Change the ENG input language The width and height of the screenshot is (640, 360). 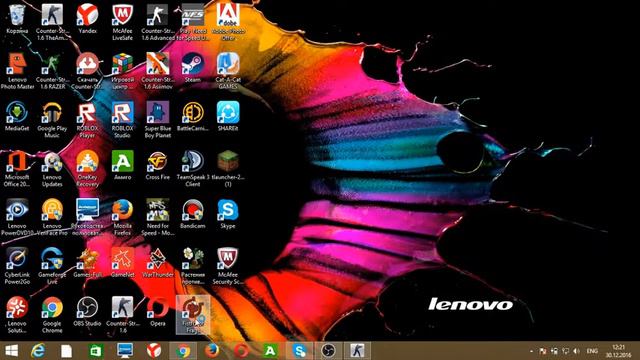point(592,351)
